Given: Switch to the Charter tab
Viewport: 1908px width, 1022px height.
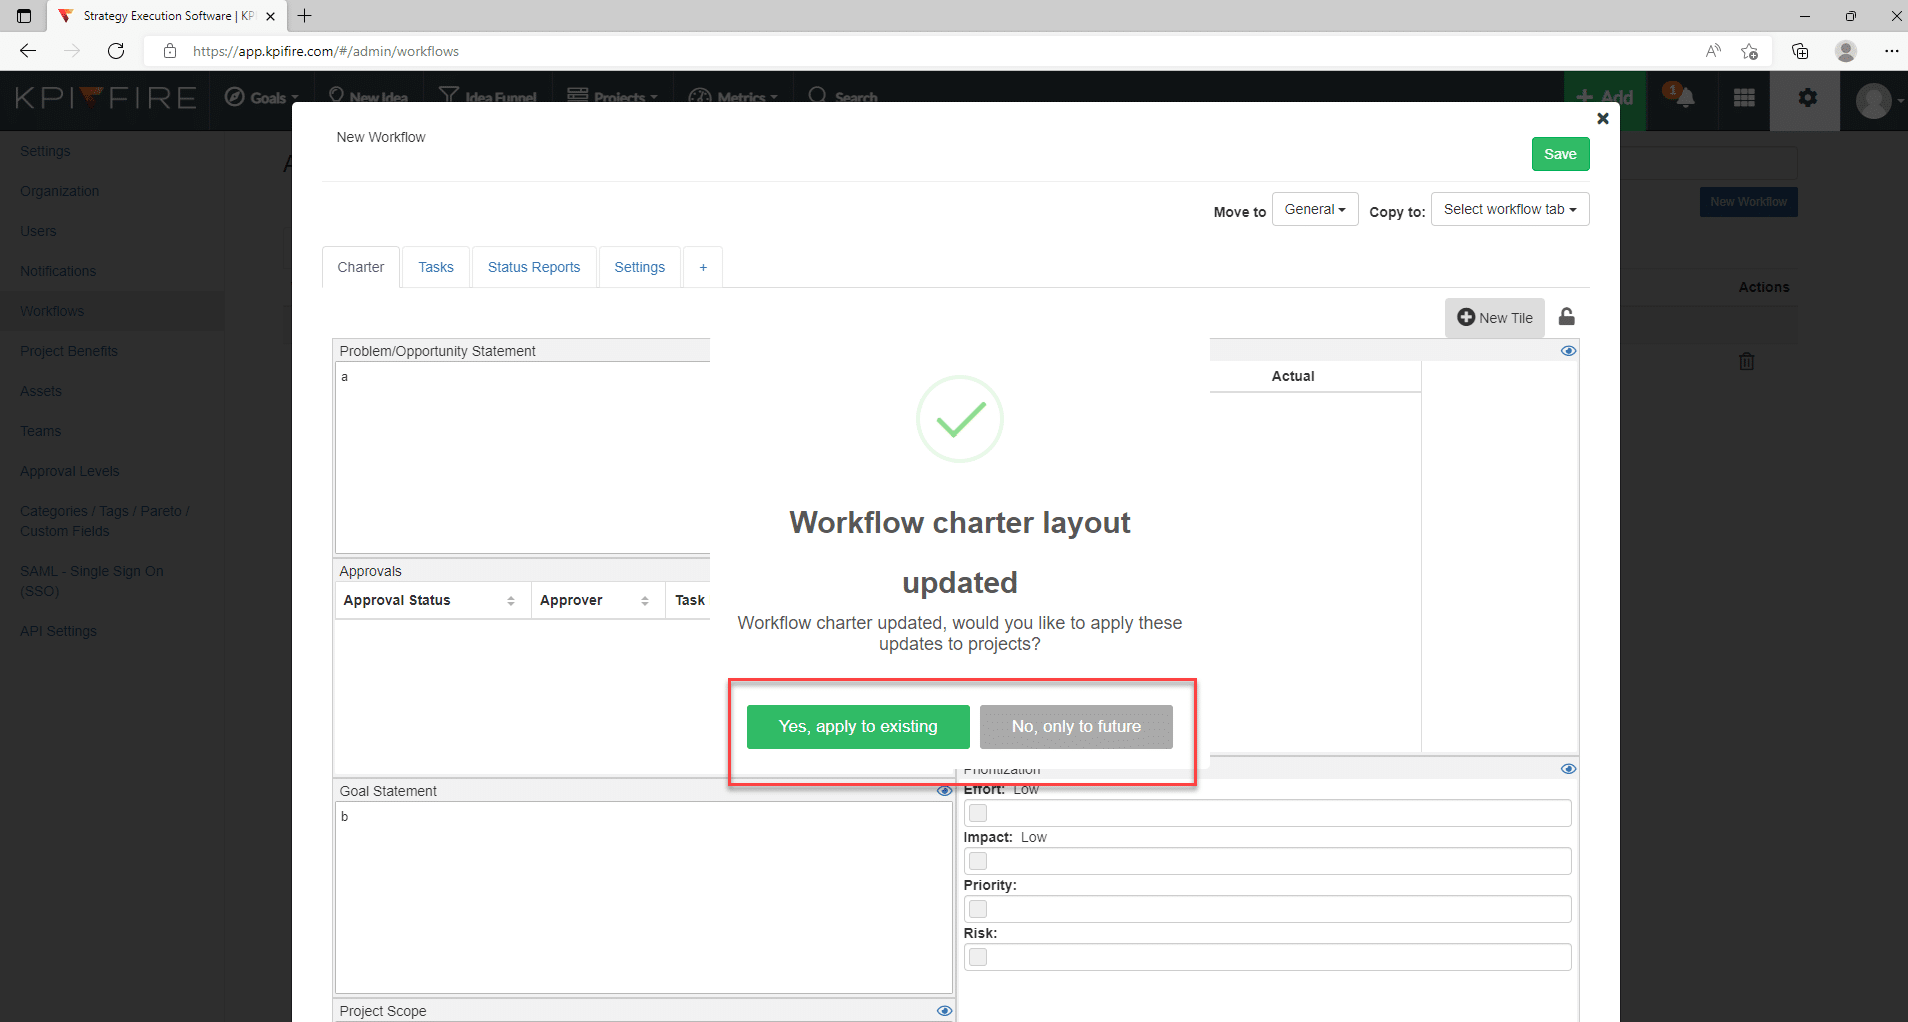Looking at the screenshot, I should (361, 267).
